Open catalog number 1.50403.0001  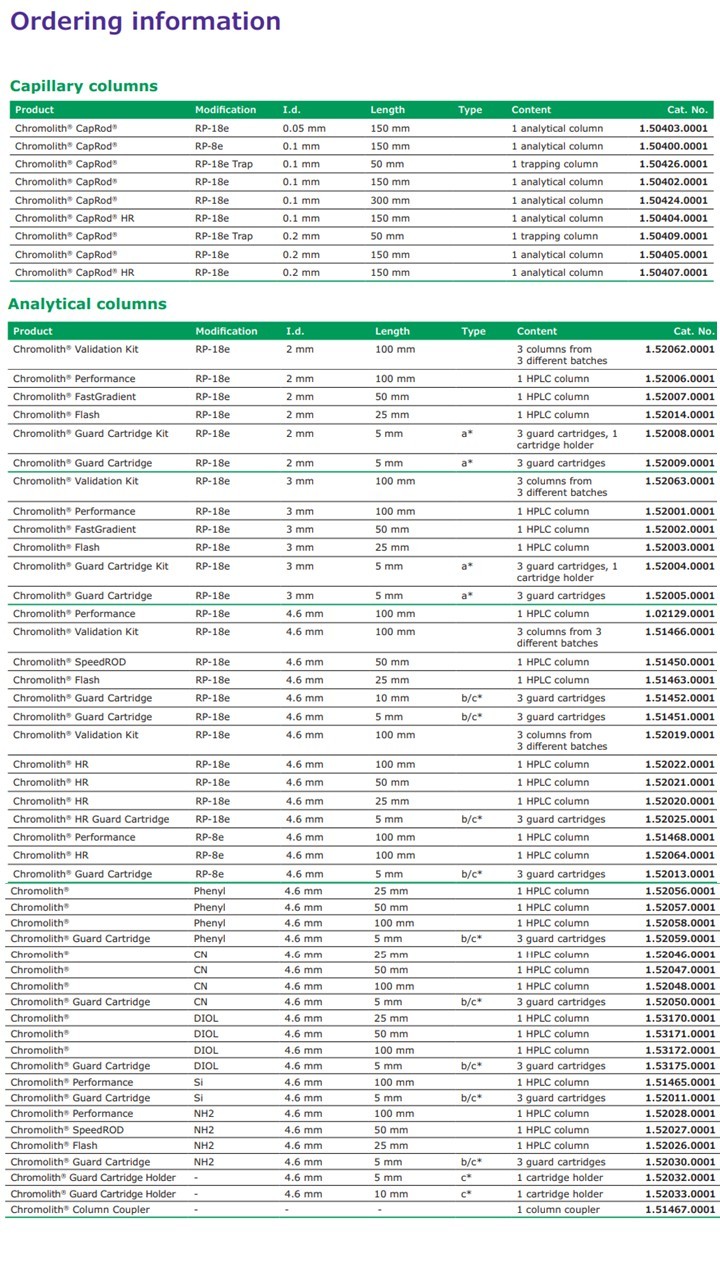coord(673,128)
